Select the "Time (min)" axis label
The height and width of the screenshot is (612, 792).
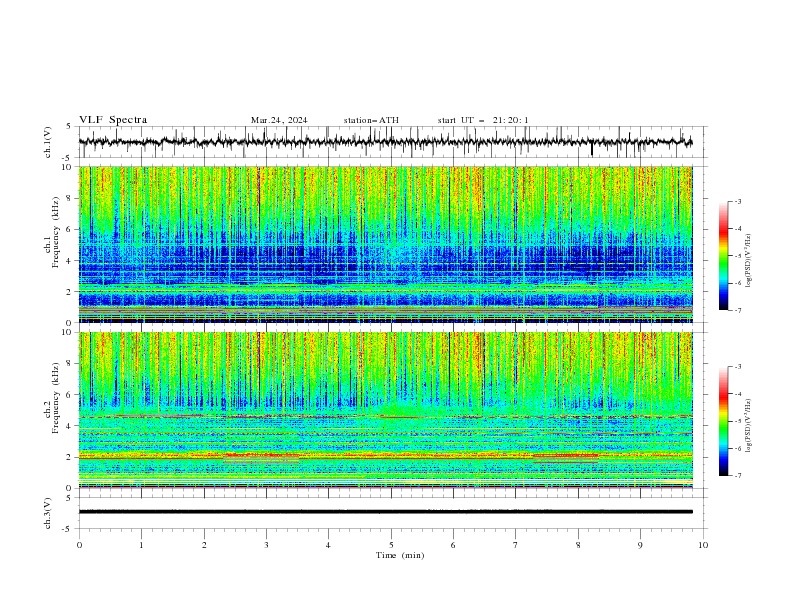click(400, 555)
